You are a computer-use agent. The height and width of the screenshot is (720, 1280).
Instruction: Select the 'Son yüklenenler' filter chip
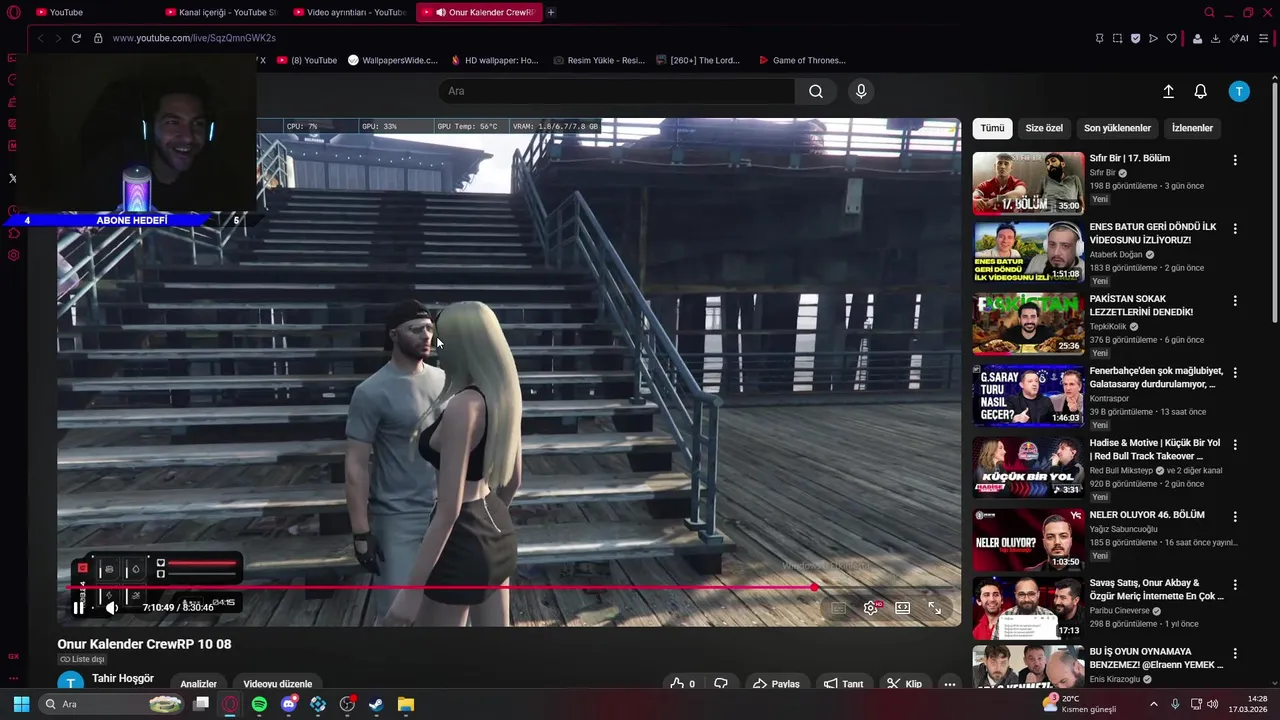click(1117, 128)
